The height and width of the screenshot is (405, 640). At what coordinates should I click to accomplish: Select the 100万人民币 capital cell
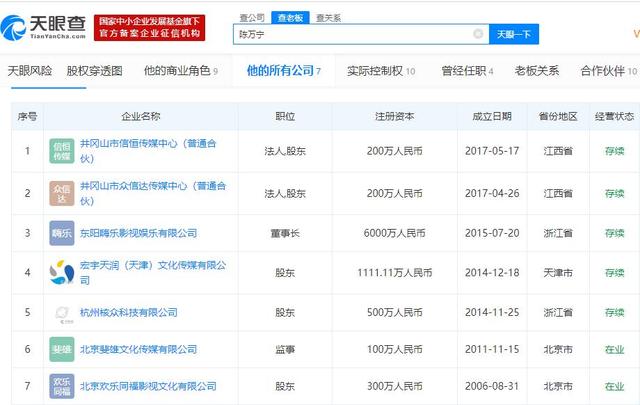395,349
